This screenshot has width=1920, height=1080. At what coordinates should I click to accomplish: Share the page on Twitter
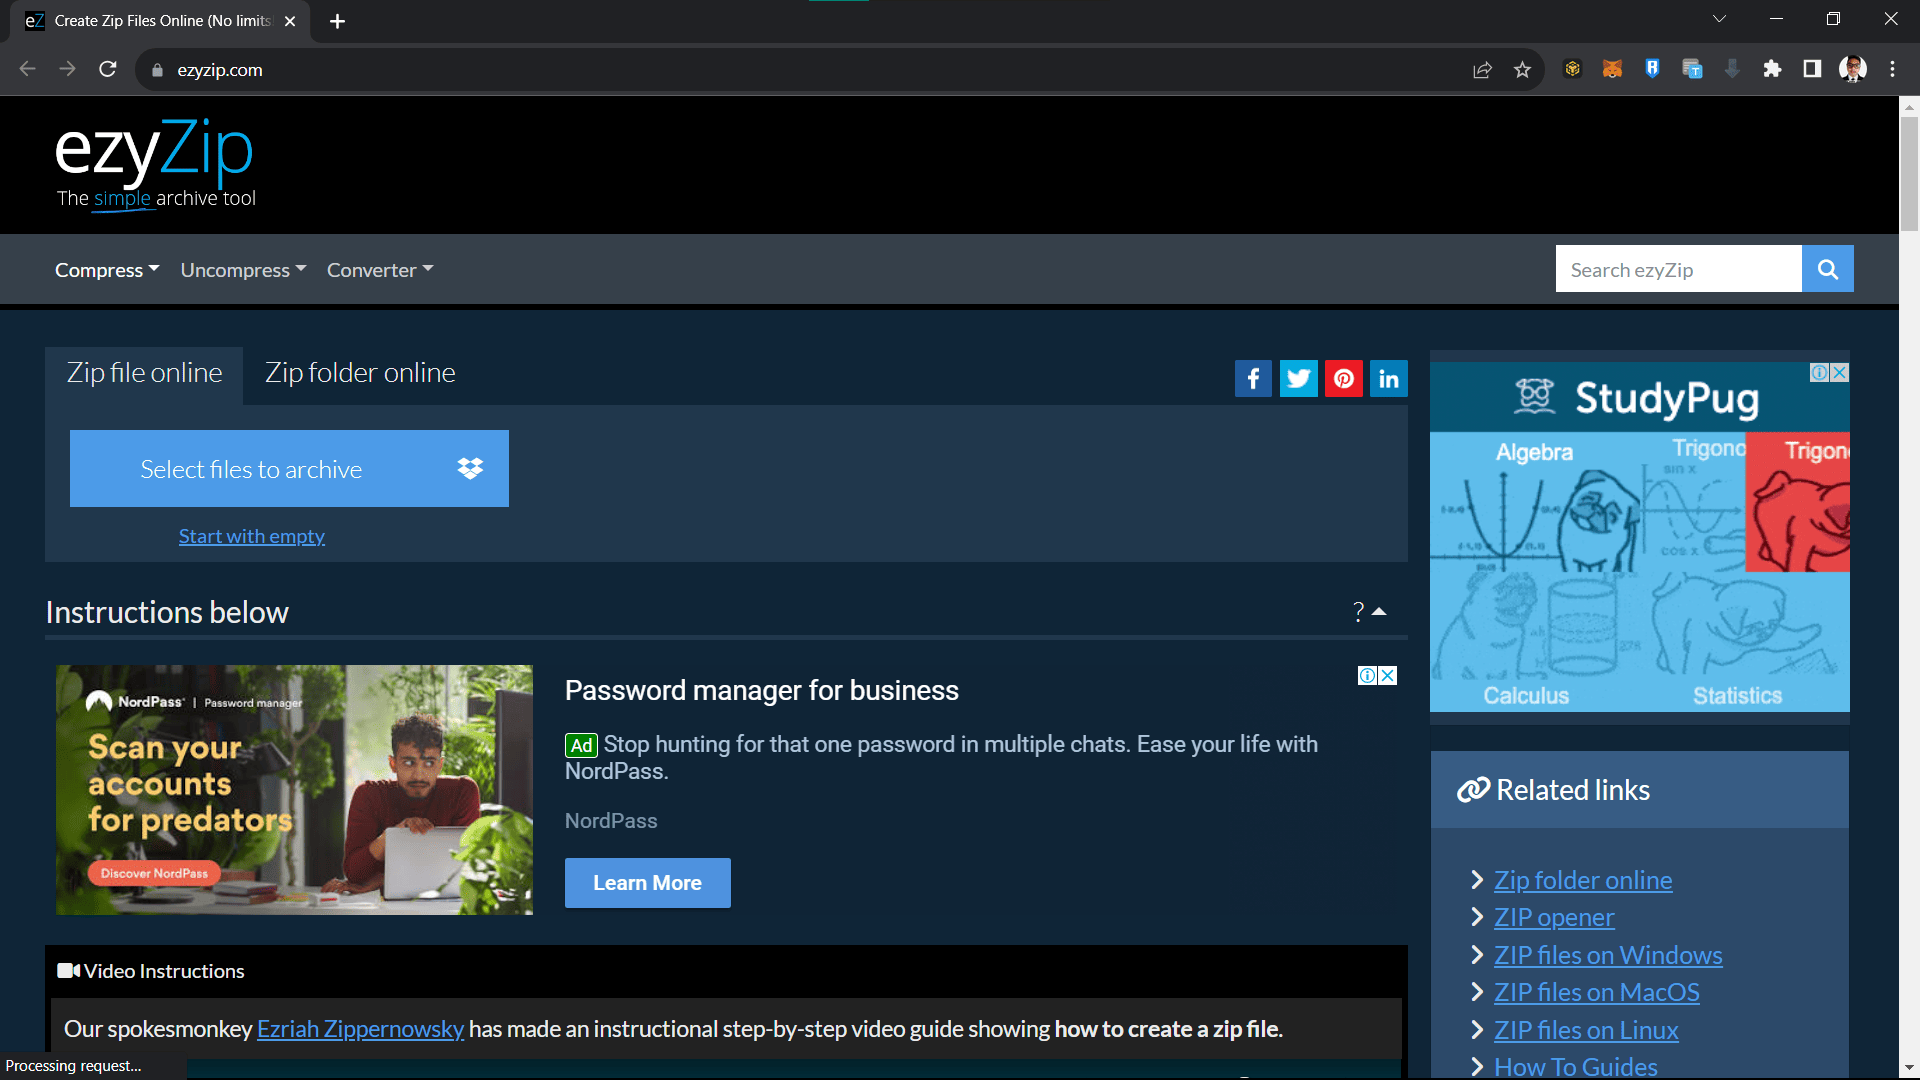coord(1298,378)
